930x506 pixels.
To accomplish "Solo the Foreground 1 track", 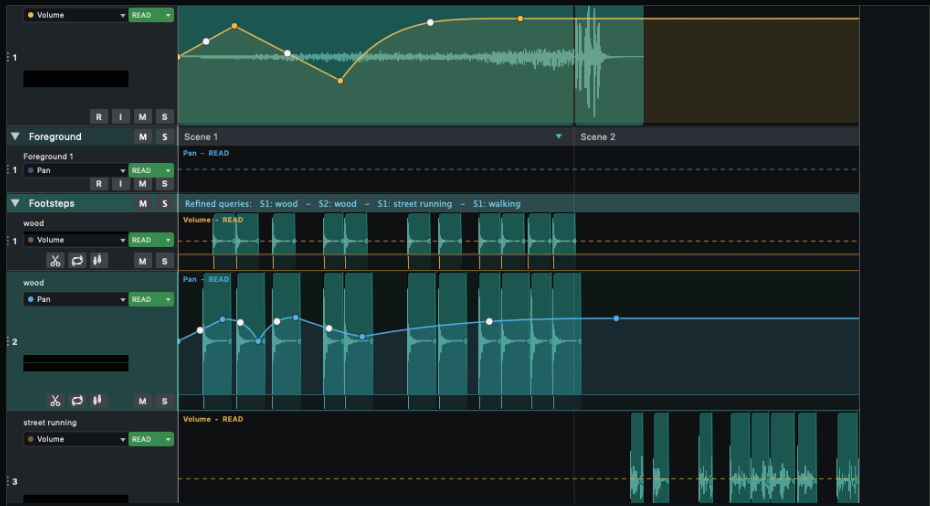I will coord(164,184).
